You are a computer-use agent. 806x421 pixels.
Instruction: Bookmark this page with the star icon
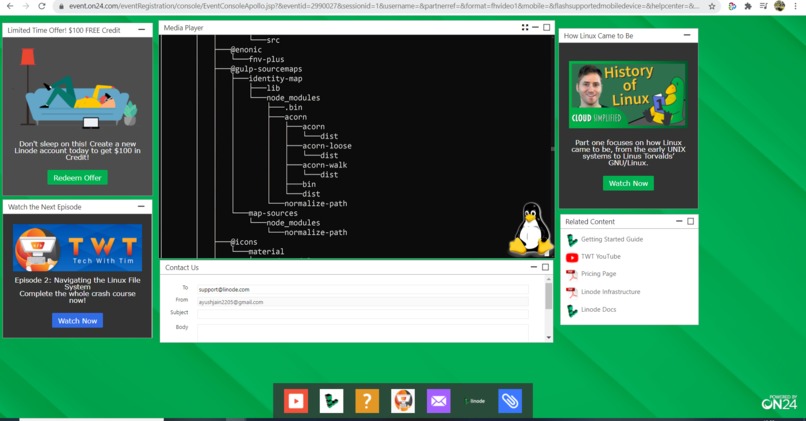click(x=712, y=6)
